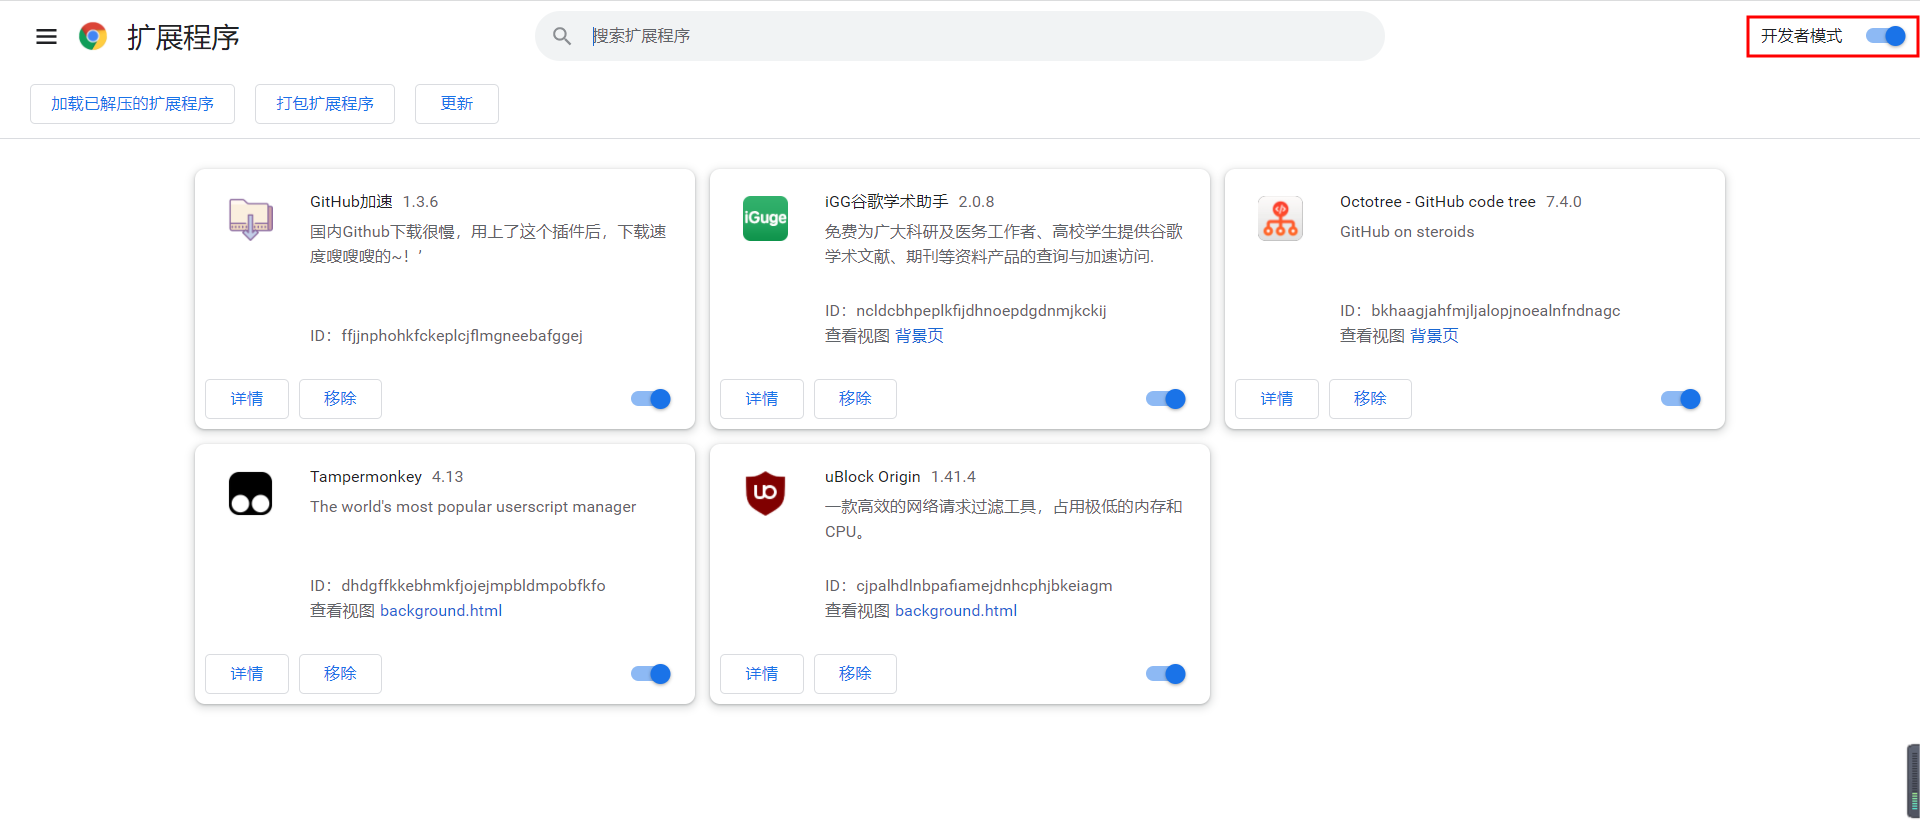This screenshot has height=832, width=1920.
Task: Open uBlock Origin background.html link
Action: (x=956, y=611)
